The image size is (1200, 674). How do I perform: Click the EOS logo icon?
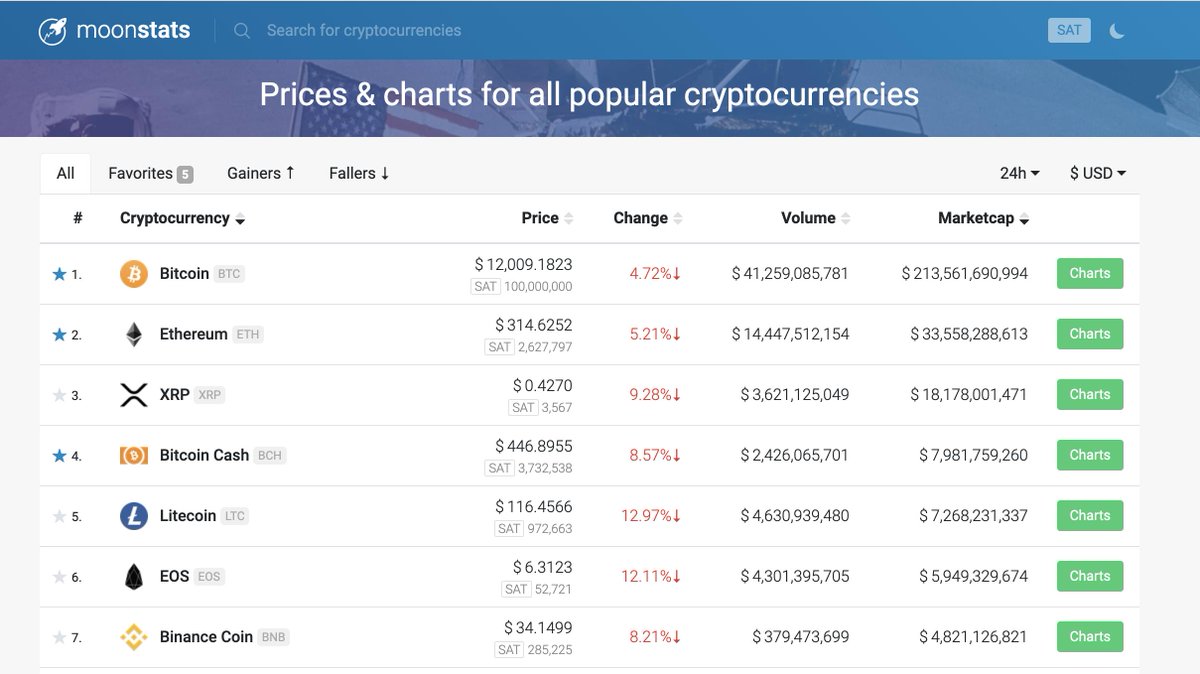[x=134, y=576]
